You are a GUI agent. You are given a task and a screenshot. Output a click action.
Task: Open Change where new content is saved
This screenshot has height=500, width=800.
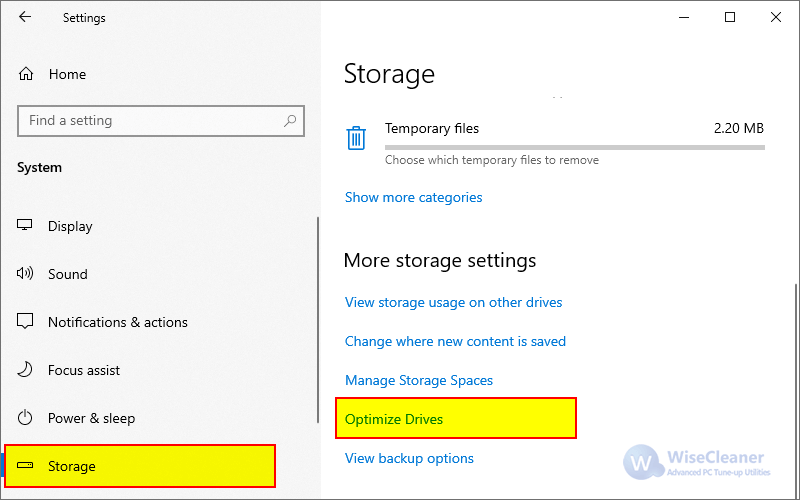(455, 341)
